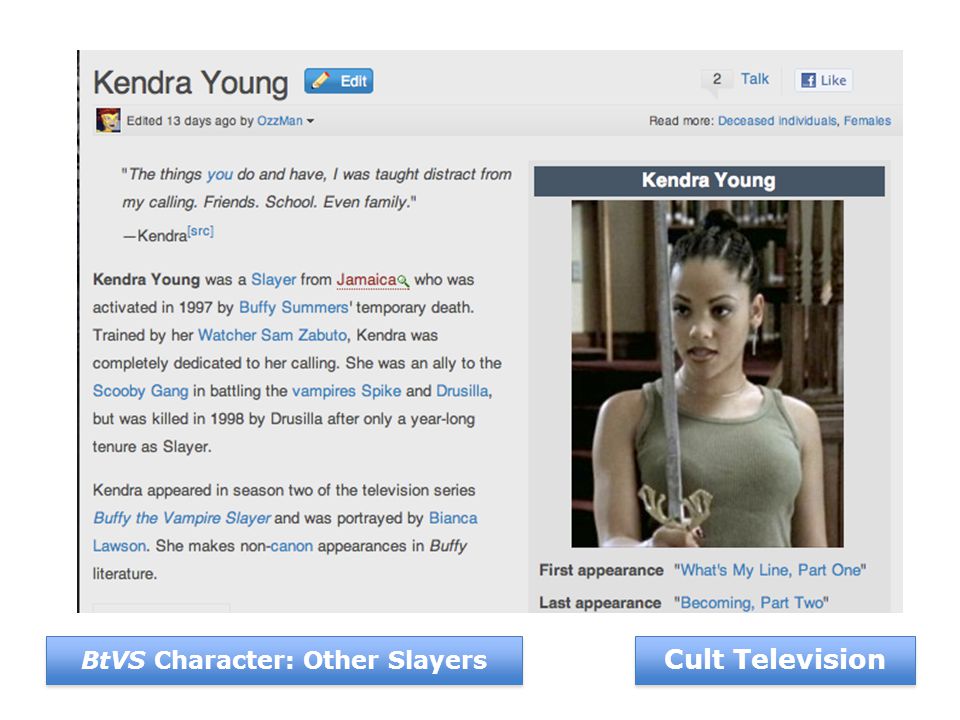Click OzzMan's user avatar
This screenshot has width=960, height=720.
(108, 120)
